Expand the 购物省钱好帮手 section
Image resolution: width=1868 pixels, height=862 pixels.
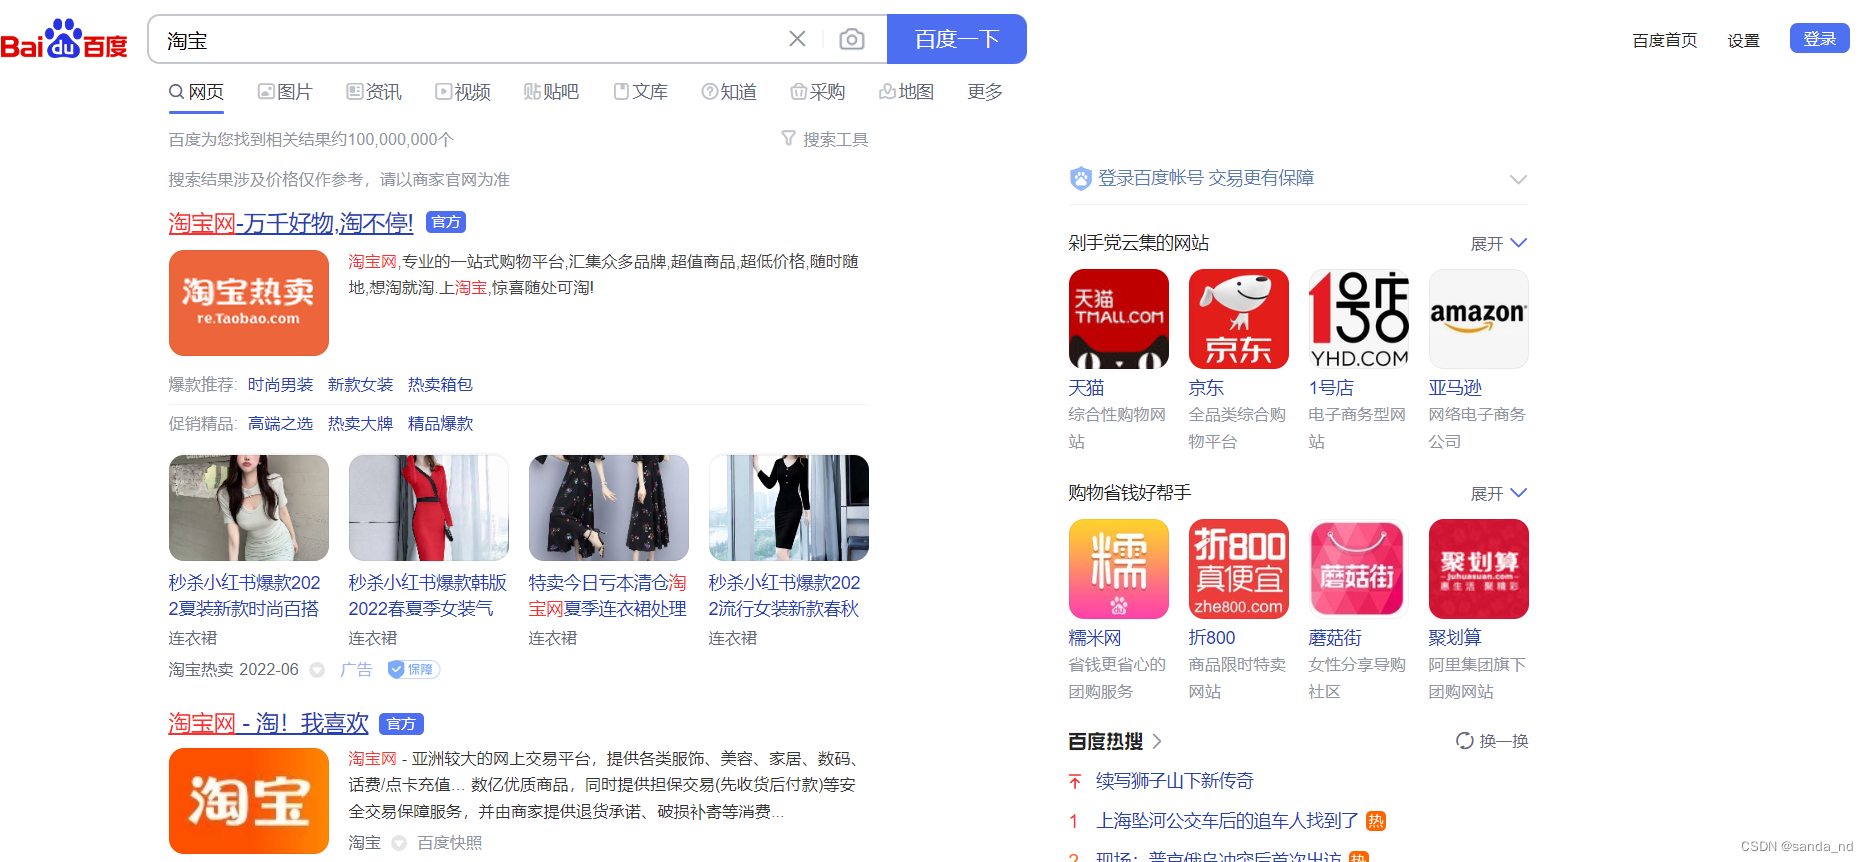point(1499,494)
